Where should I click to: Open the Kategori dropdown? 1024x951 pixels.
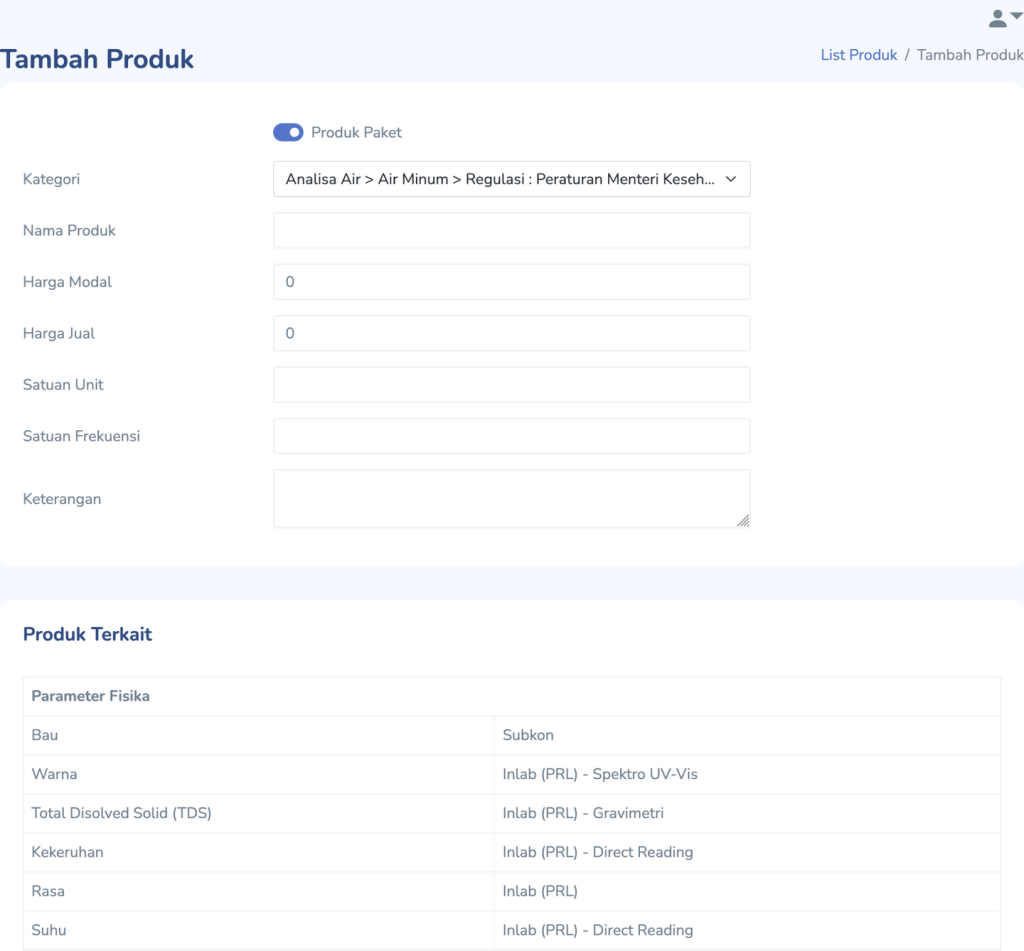click(511, 179)
